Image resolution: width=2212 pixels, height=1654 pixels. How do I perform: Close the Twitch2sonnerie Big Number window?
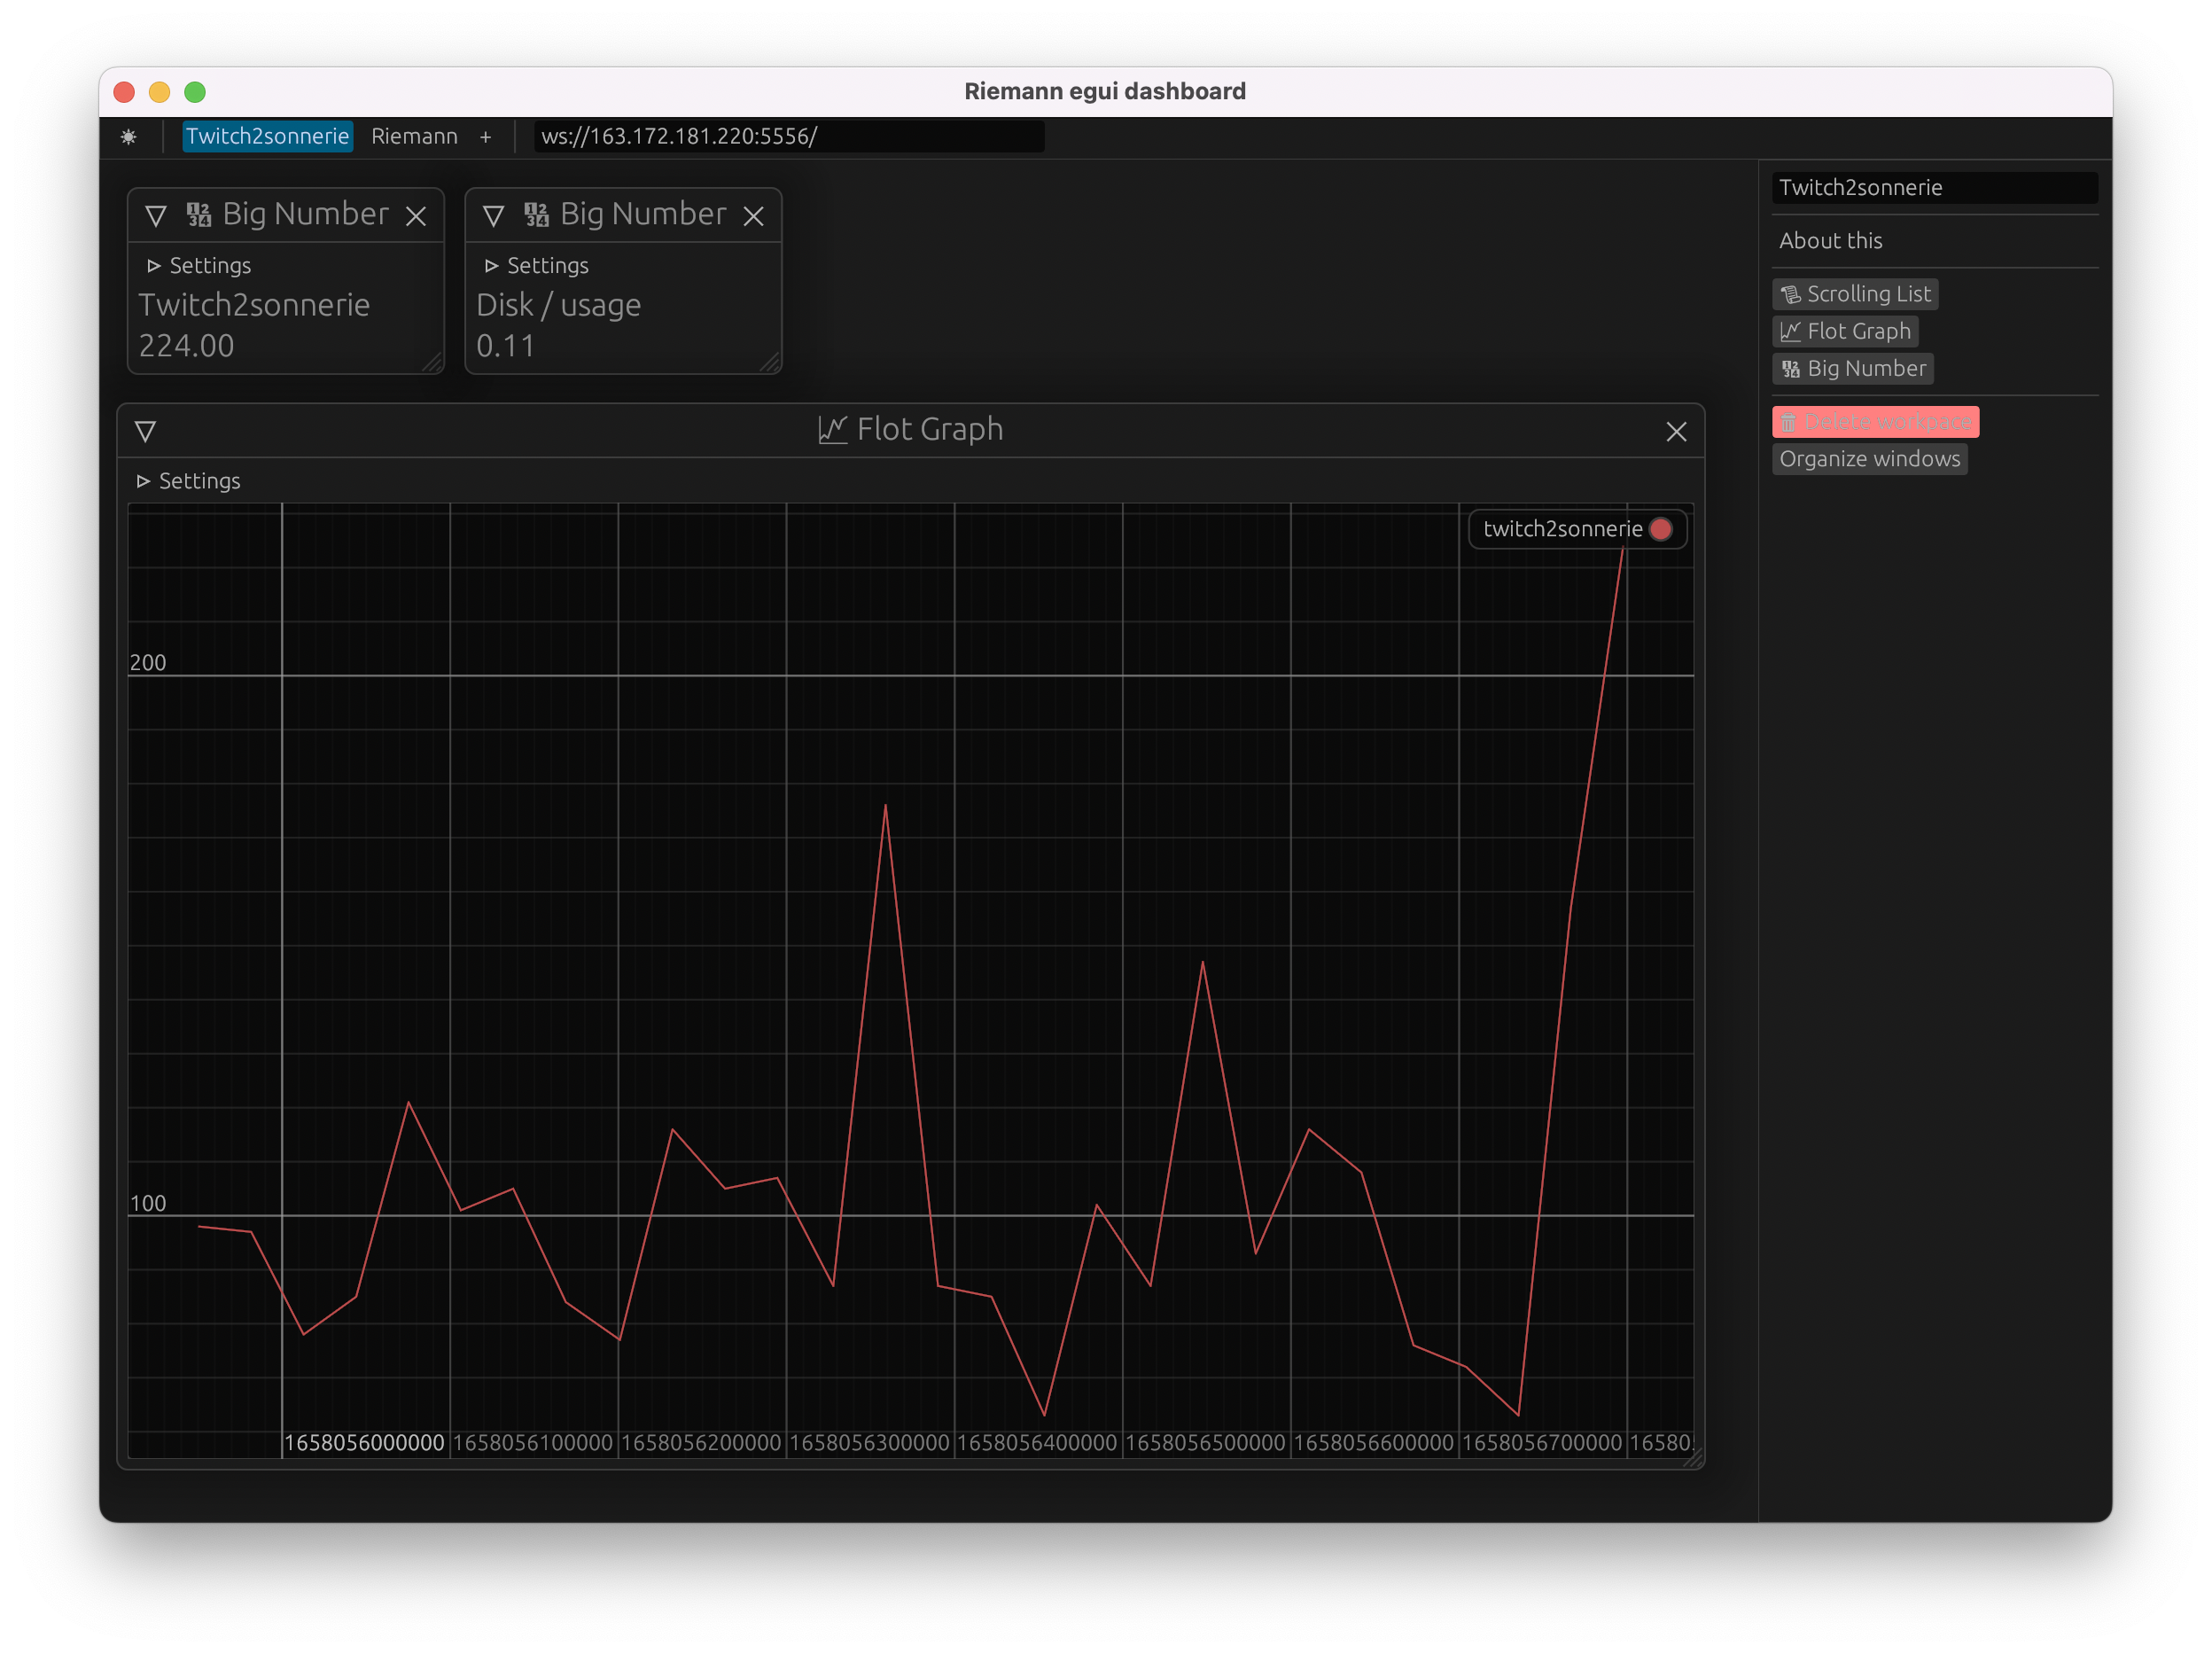click(x=416, y=215)
